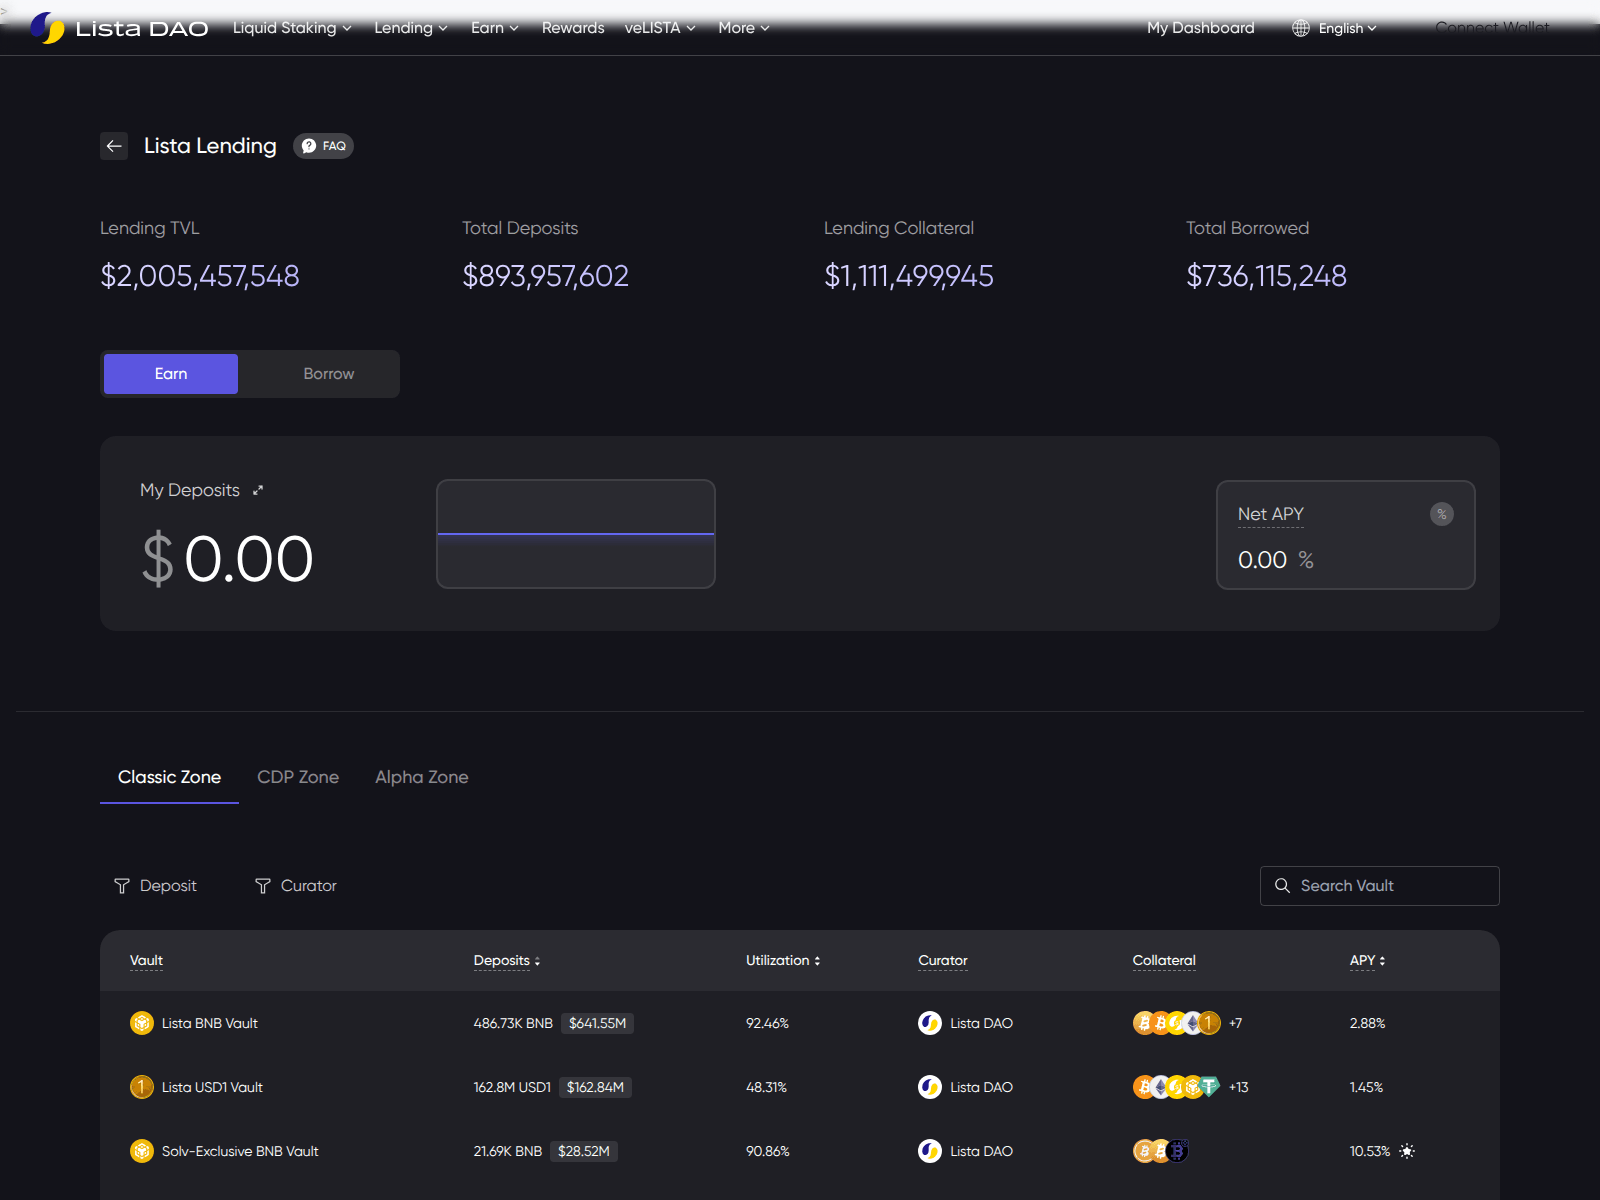Image resolution: width=1600 pixels, height=1200 pixels.
Task: Click the 1.45% APY value
Action: 1366,1087
